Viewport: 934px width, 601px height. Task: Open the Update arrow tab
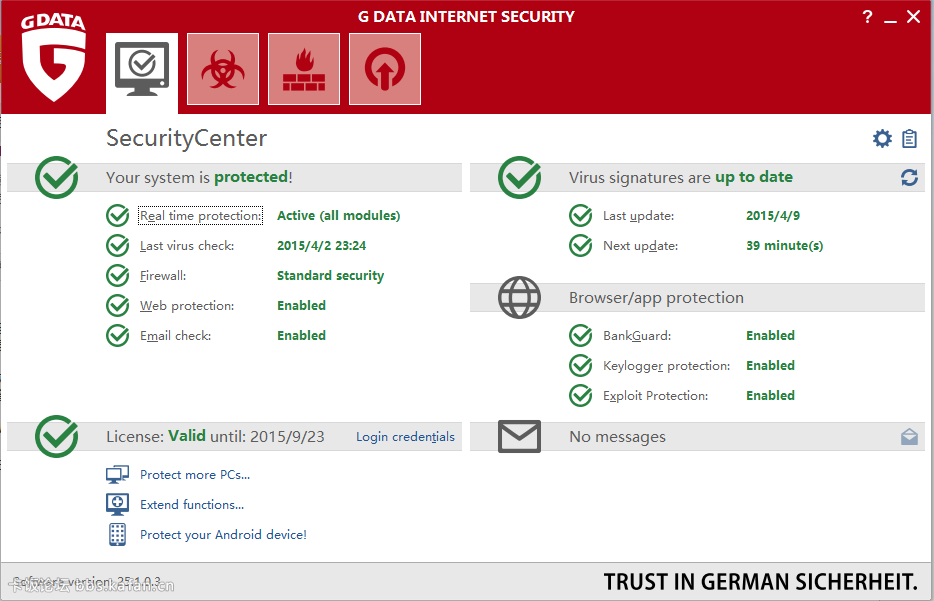pyautogui.click(x=385, y=69)
